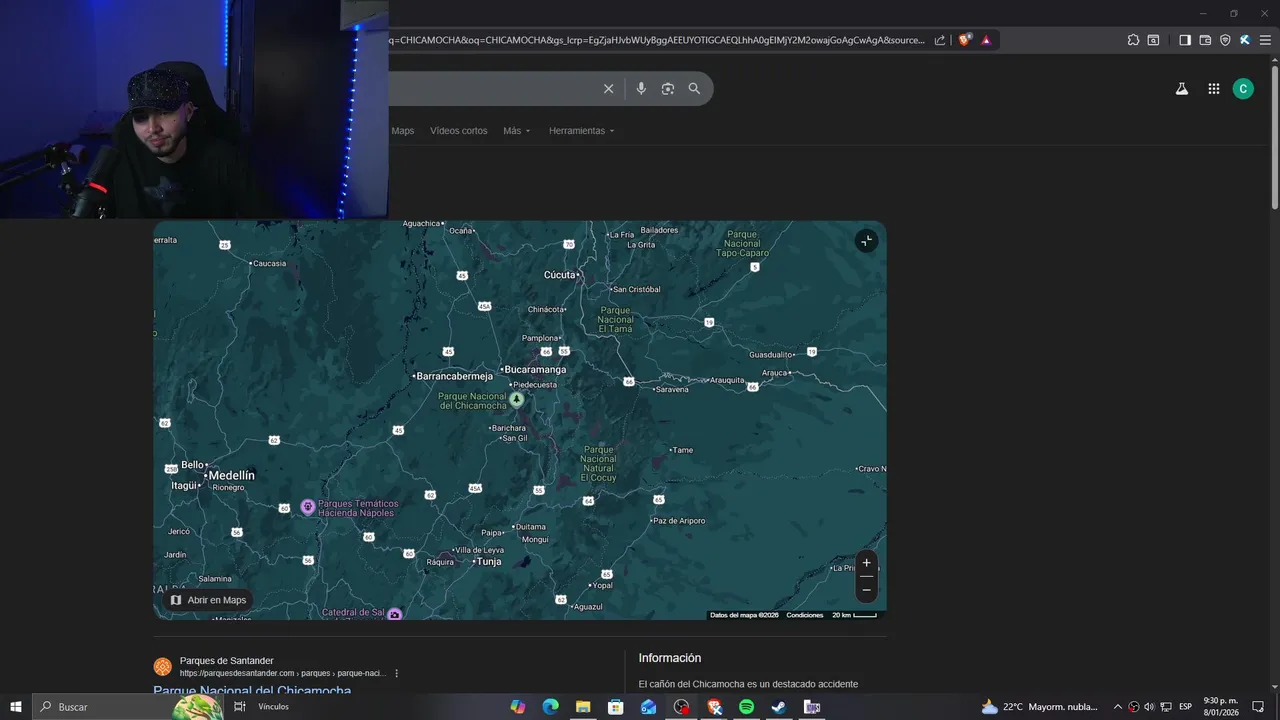Open OBS Studio from taskbar
1280x720 pixels.
(x=681, y=707)
